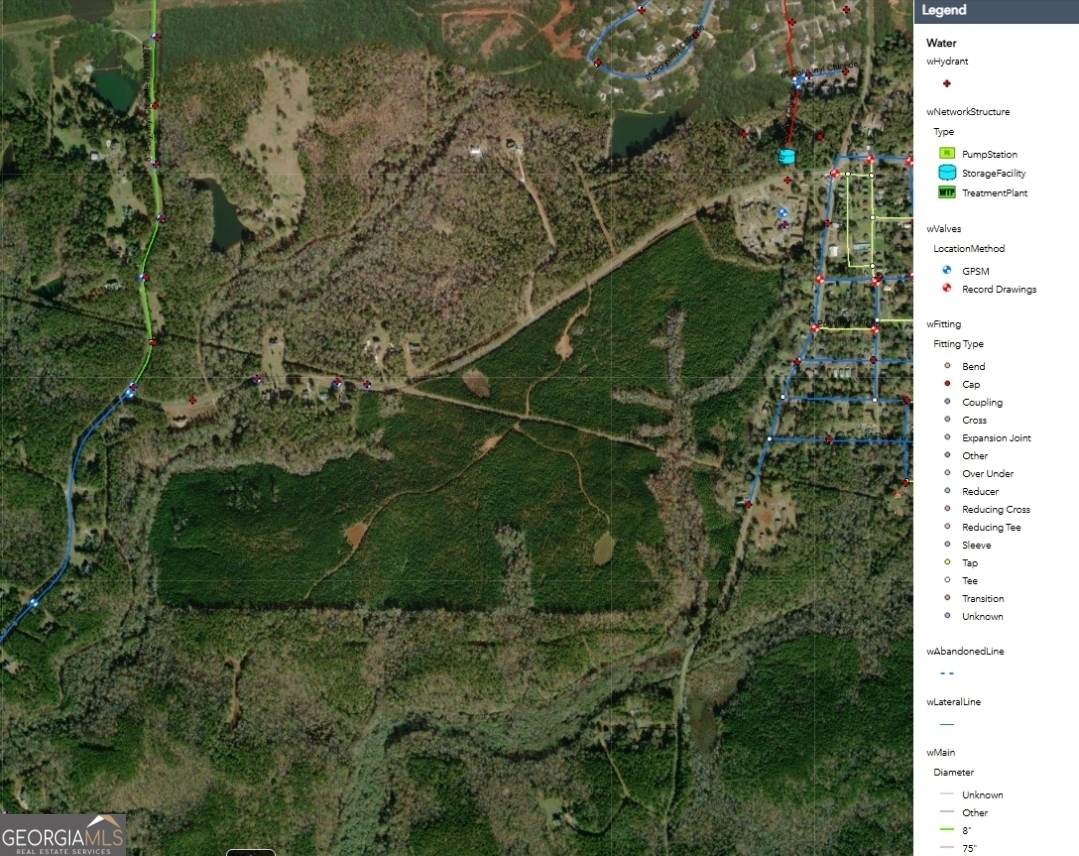Screen dimensions: 1079x856
Task: Click the wHydrant red cross legend symbol
Action: 946,85
